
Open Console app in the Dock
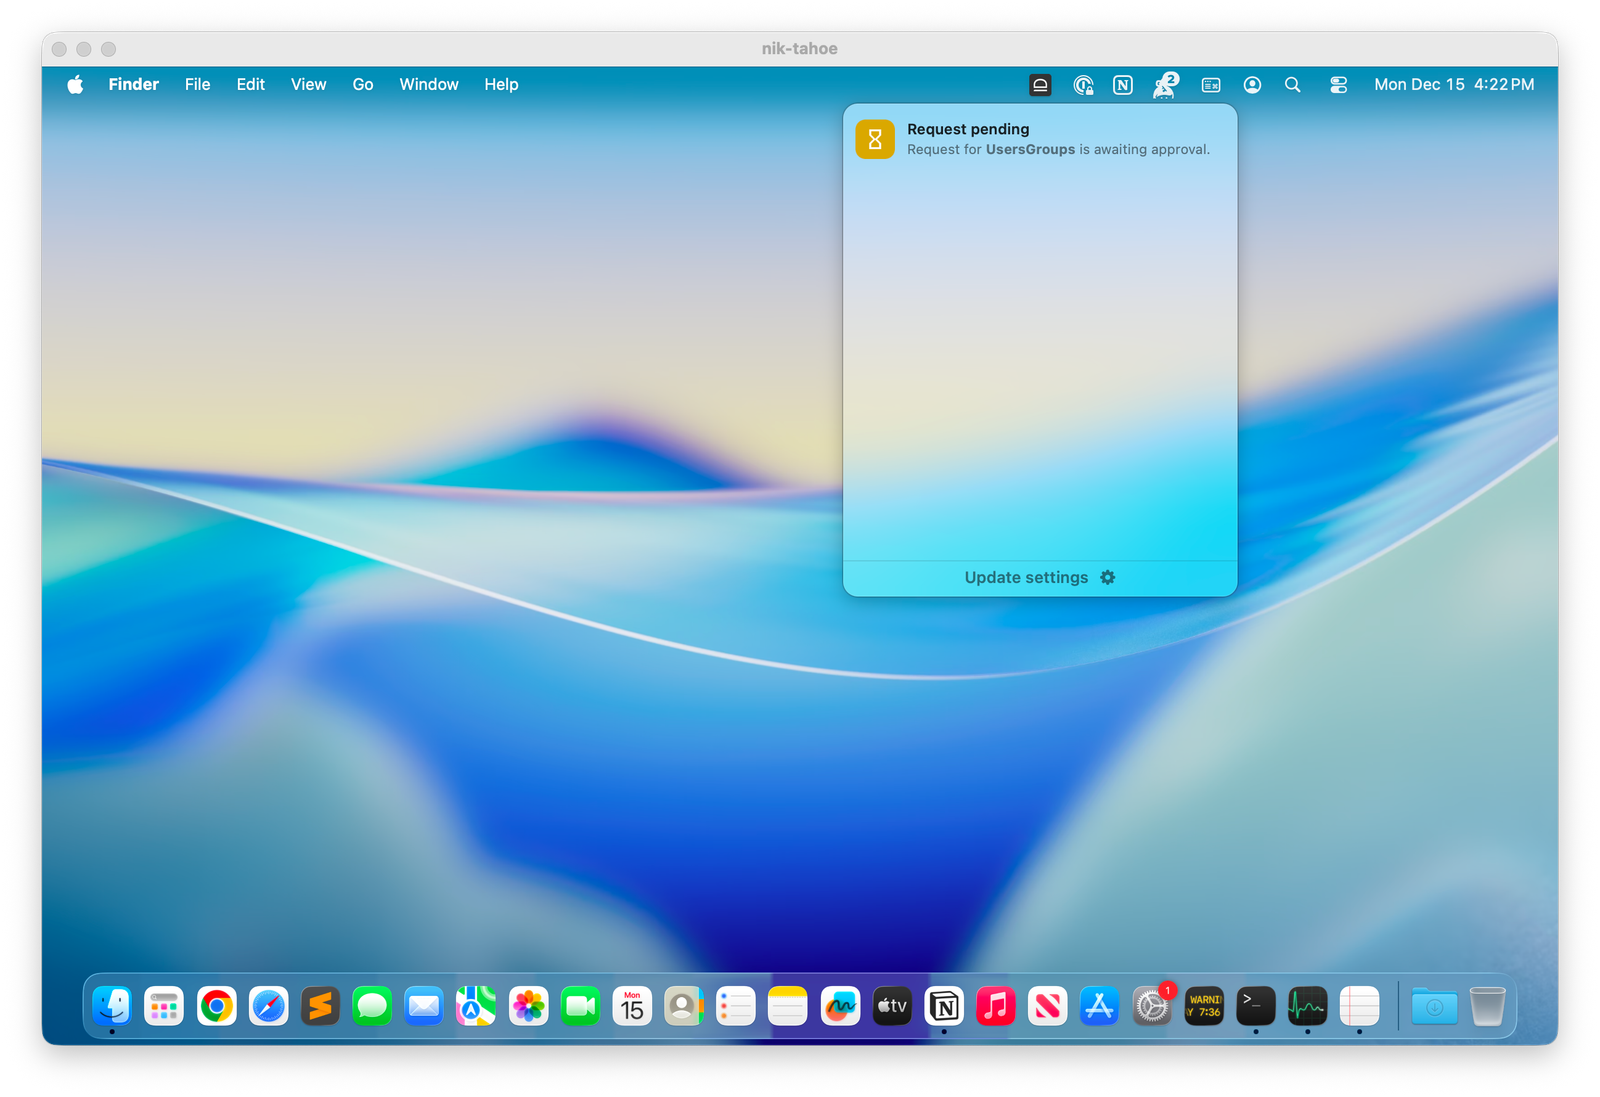[1204, 1006]
